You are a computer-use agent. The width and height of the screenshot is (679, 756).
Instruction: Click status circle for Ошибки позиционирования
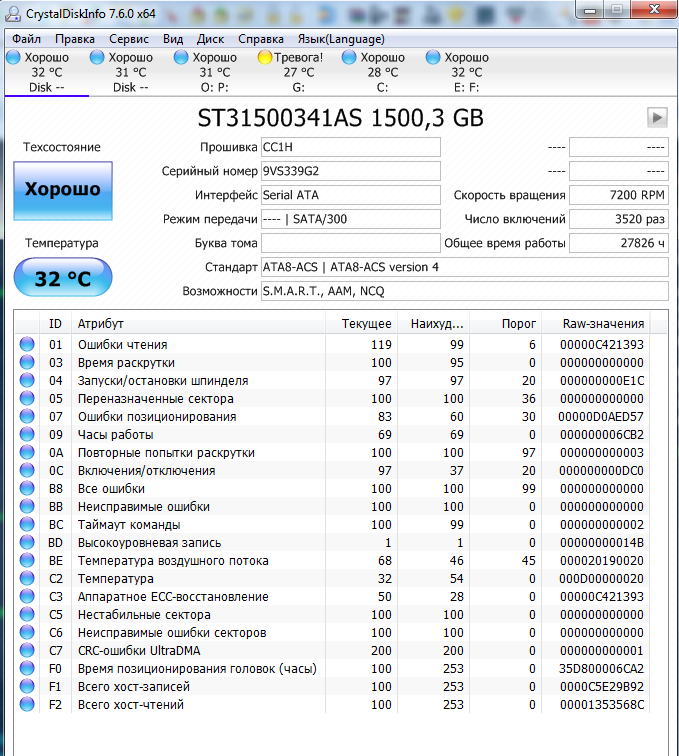[27, 416]
